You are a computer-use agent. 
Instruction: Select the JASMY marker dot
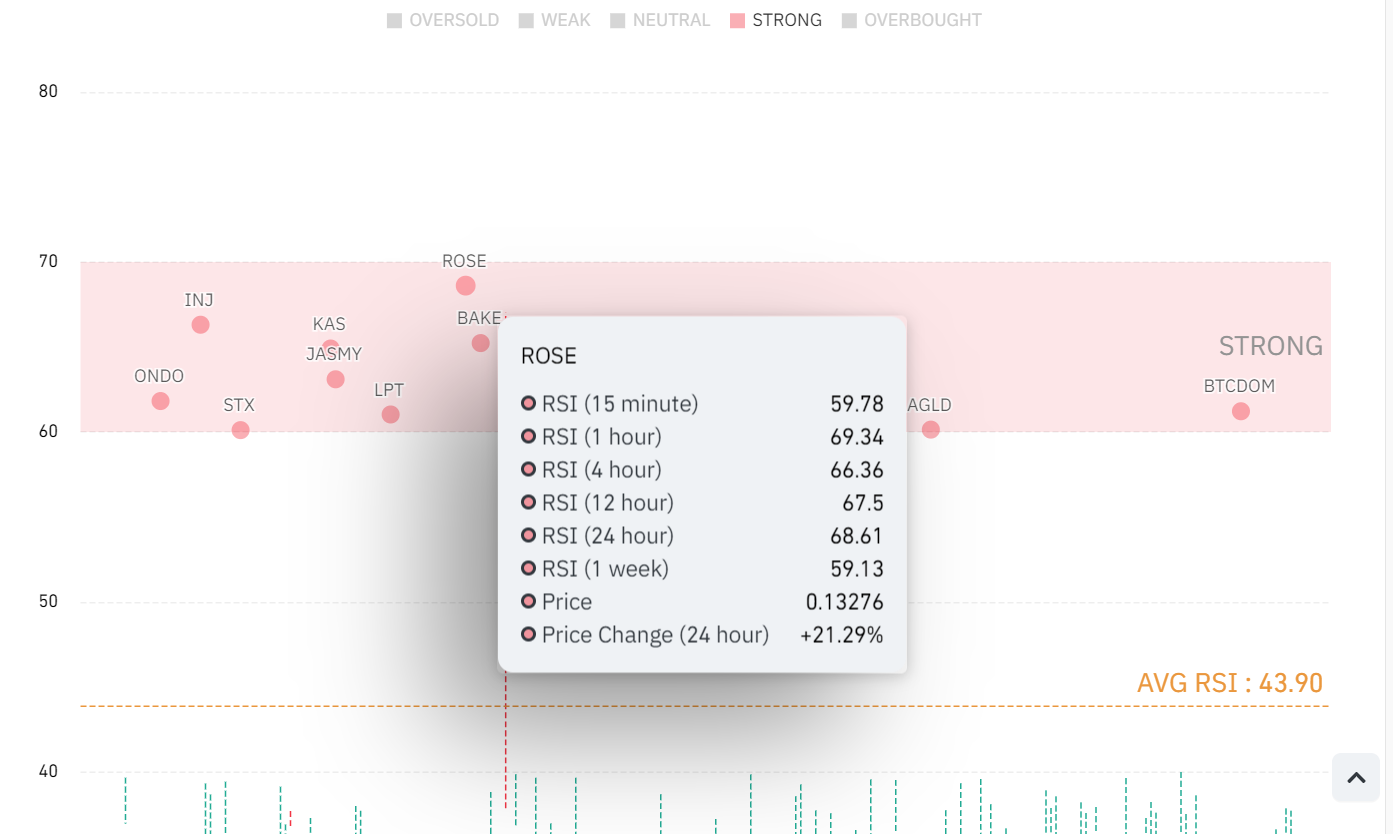(x=336, y=380)
